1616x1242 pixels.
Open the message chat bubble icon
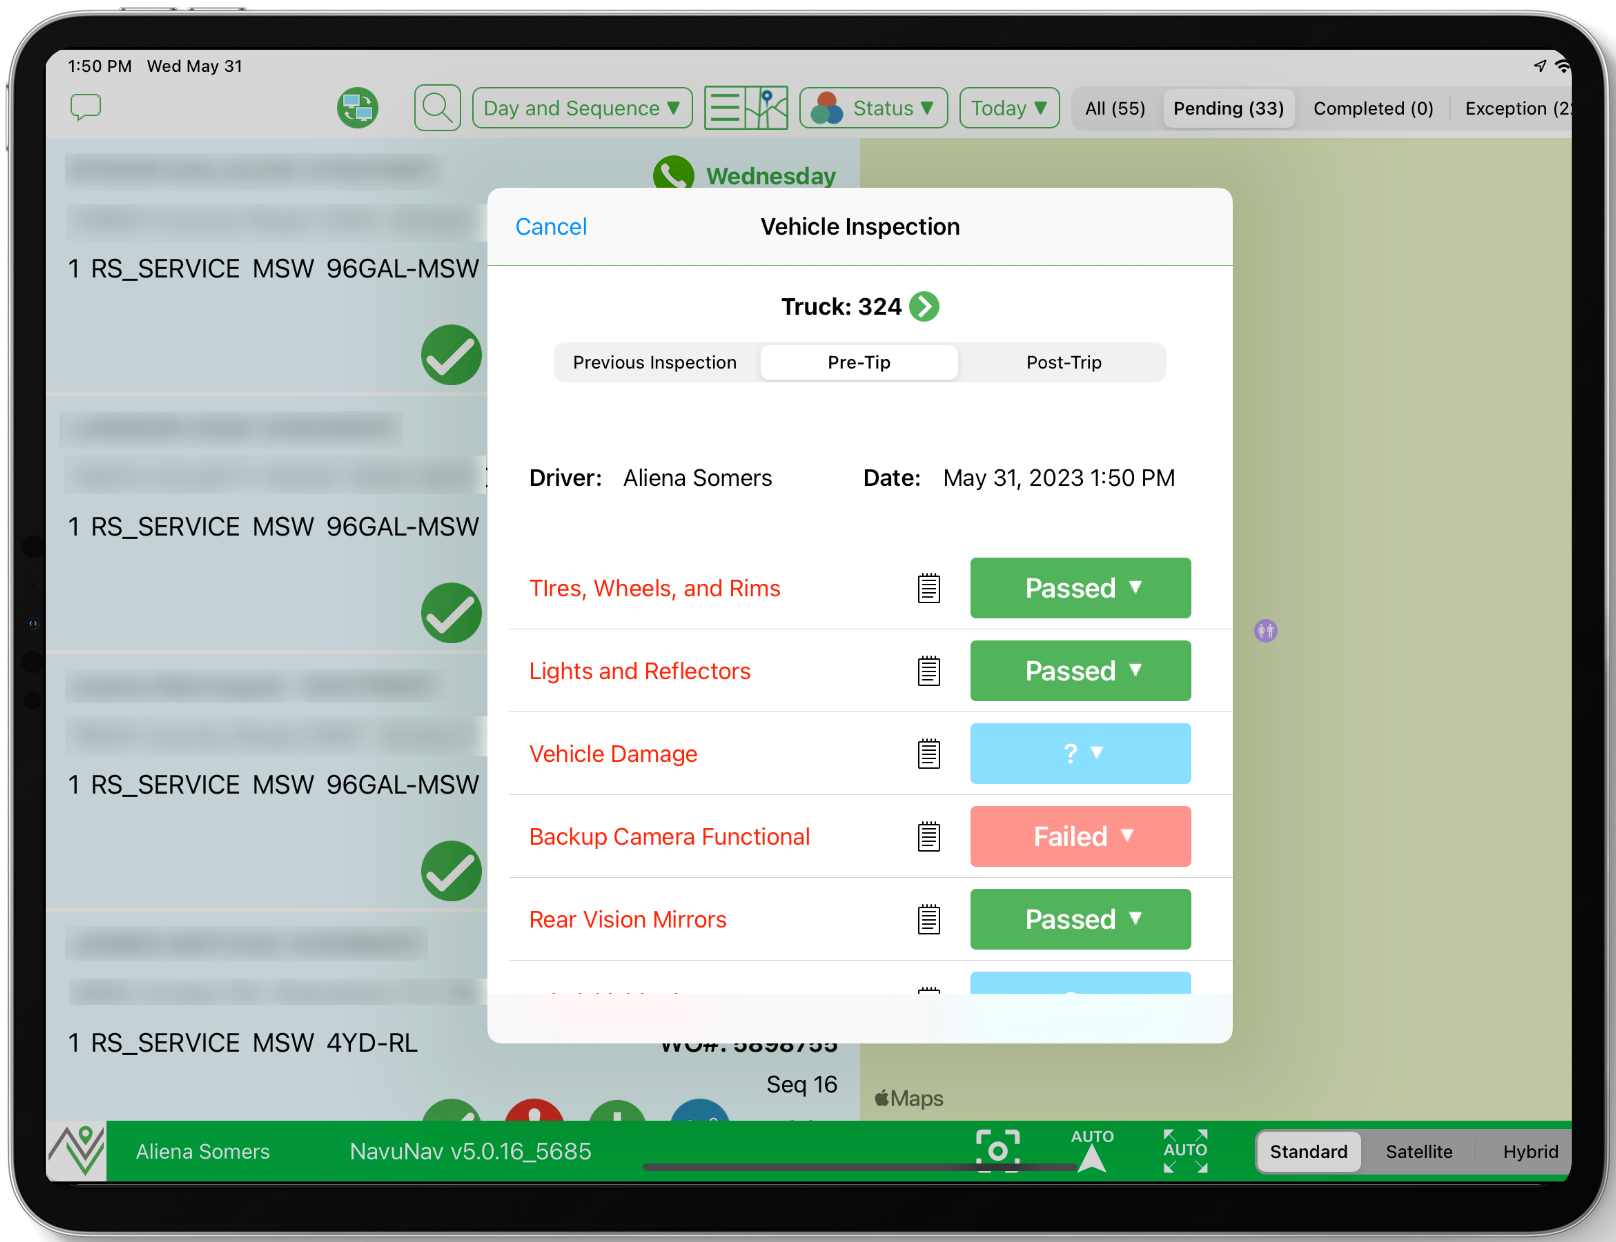point(86,106)
